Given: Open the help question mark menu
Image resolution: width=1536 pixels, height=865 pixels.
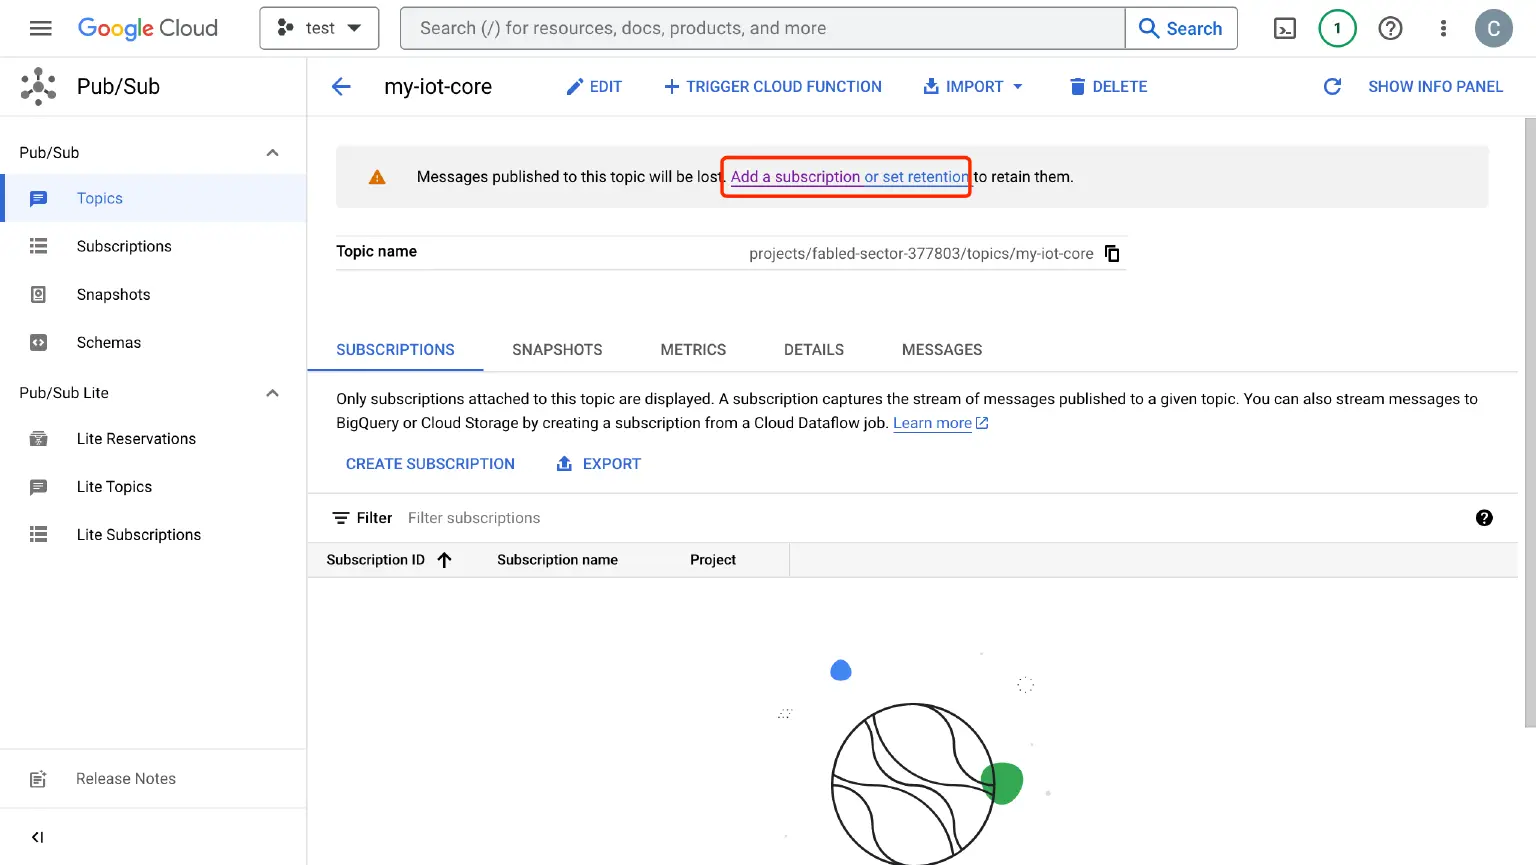Looking at the screenshot, I should [x=1390, y=28].
